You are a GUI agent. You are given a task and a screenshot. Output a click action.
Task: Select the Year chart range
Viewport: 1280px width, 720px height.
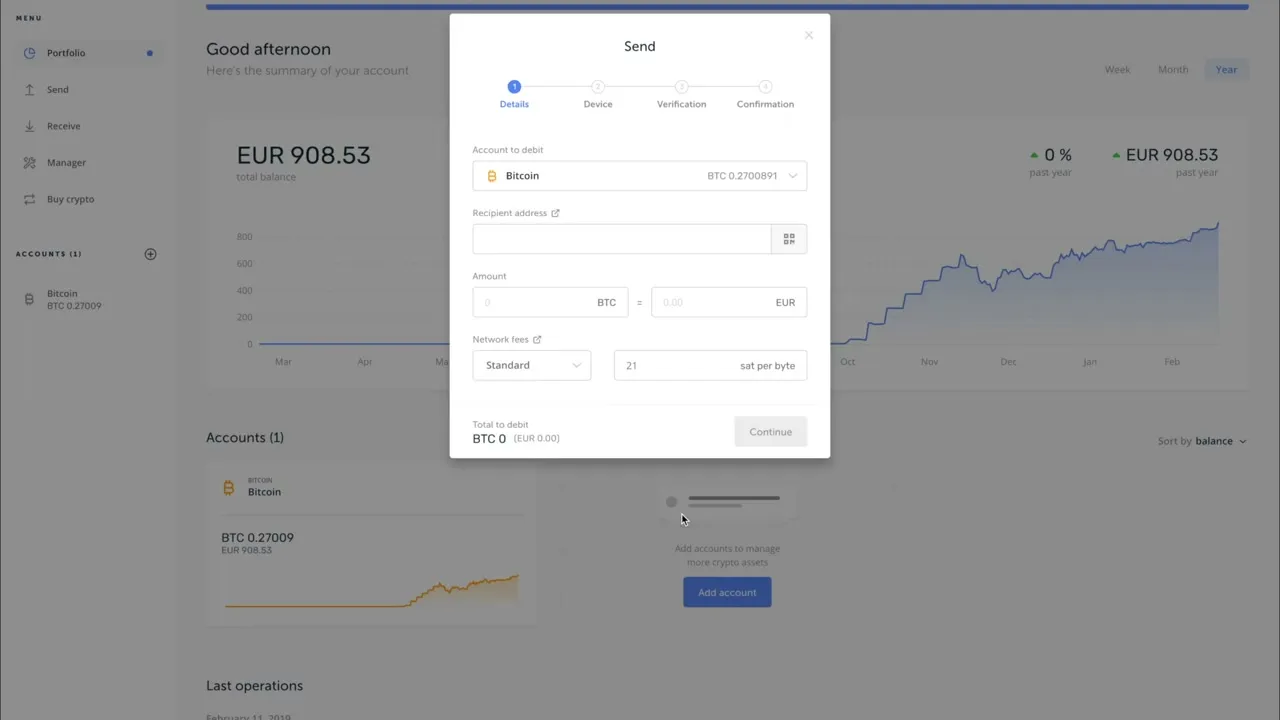tap(1226, 70)
